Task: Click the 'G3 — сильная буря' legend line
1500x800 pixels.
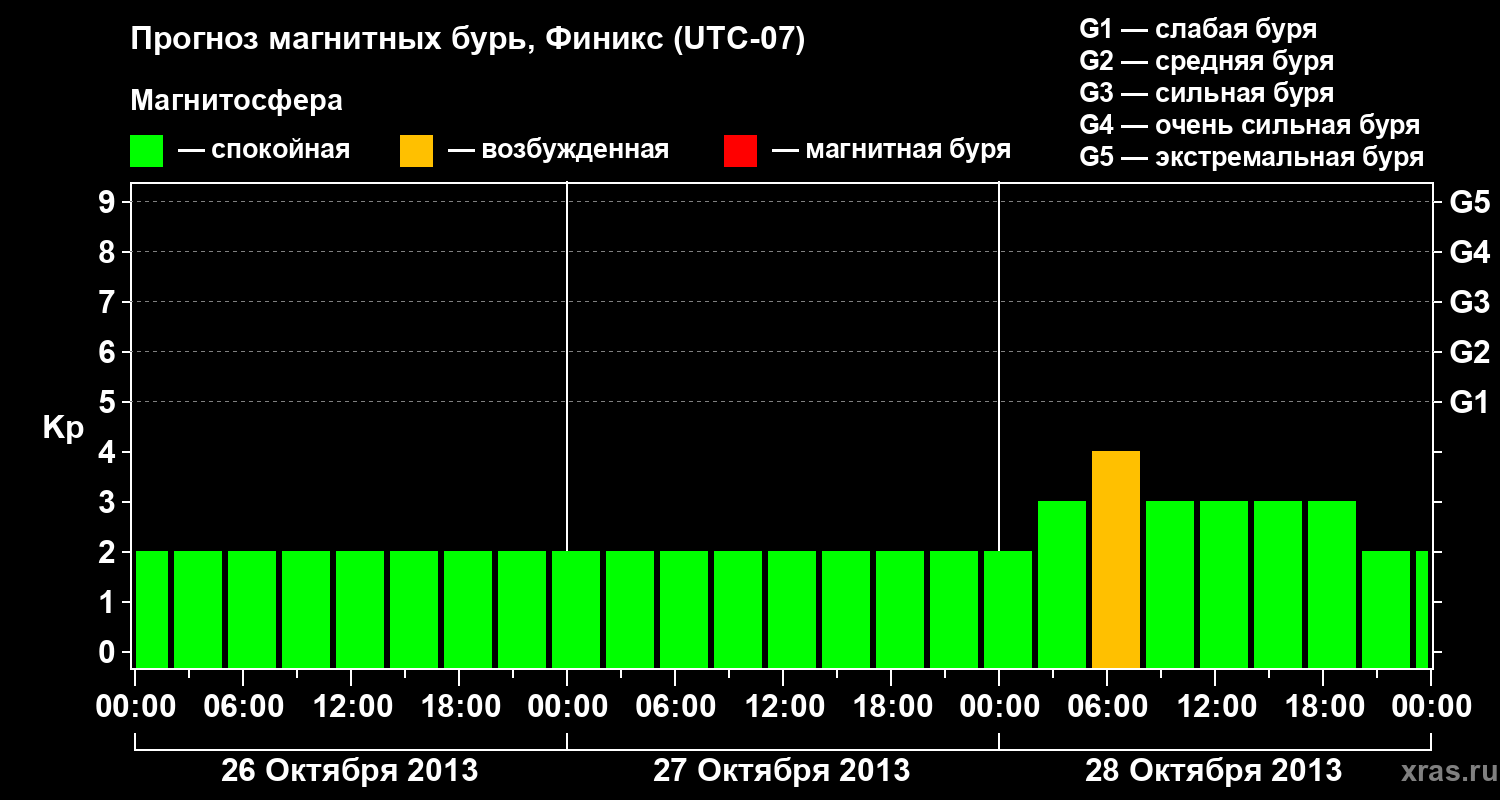Action: (x=1206, y=93)
